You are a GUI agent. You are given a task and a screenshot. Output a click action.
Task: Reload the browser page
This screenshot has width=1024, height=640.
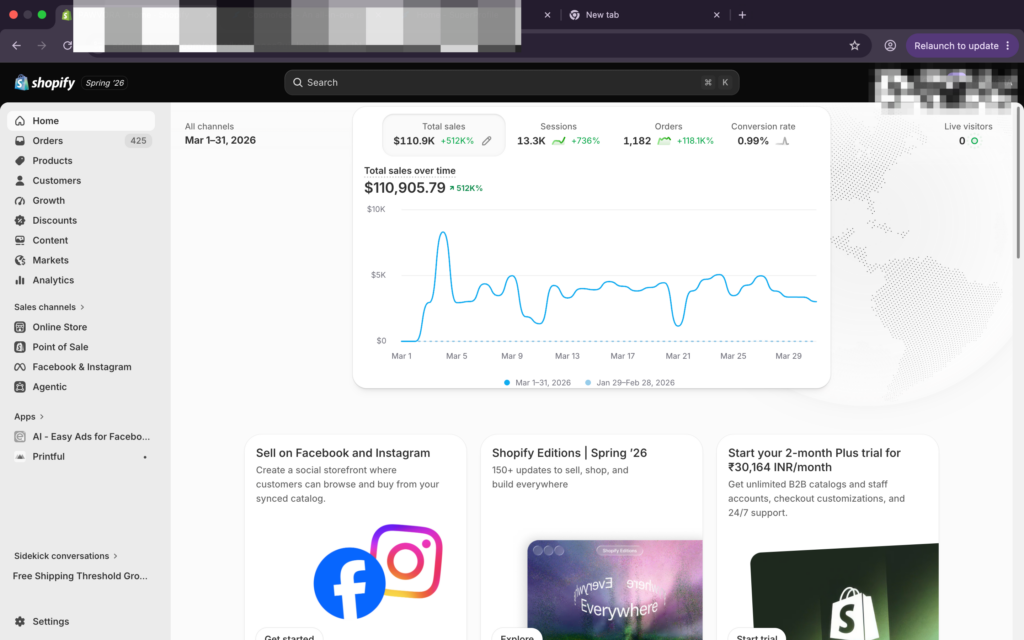(67, 46)
